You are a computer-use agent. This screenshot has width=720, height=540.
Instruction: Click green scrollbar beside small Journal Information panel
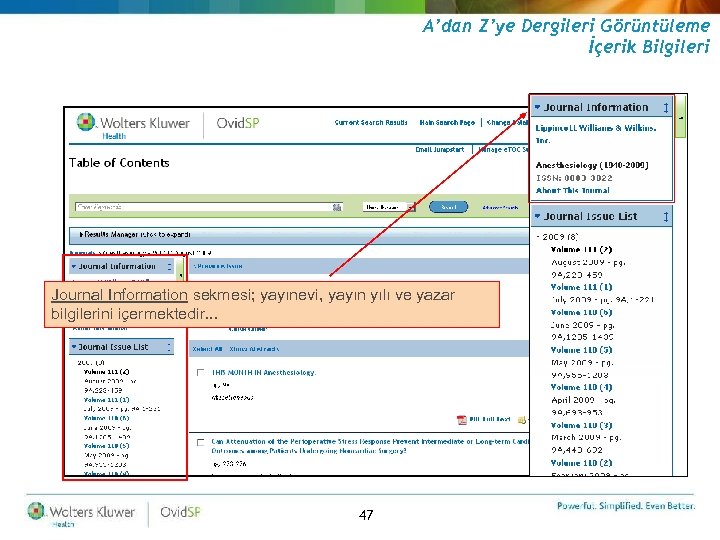pos(180,270)
